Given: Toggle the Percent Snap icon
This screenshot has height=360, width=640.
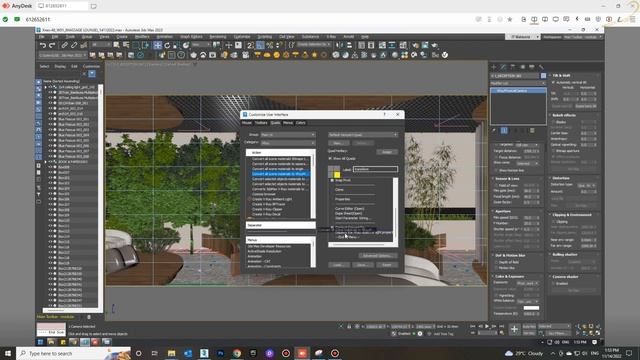Looking at the screenshot, I should click(x=269, y=45).
